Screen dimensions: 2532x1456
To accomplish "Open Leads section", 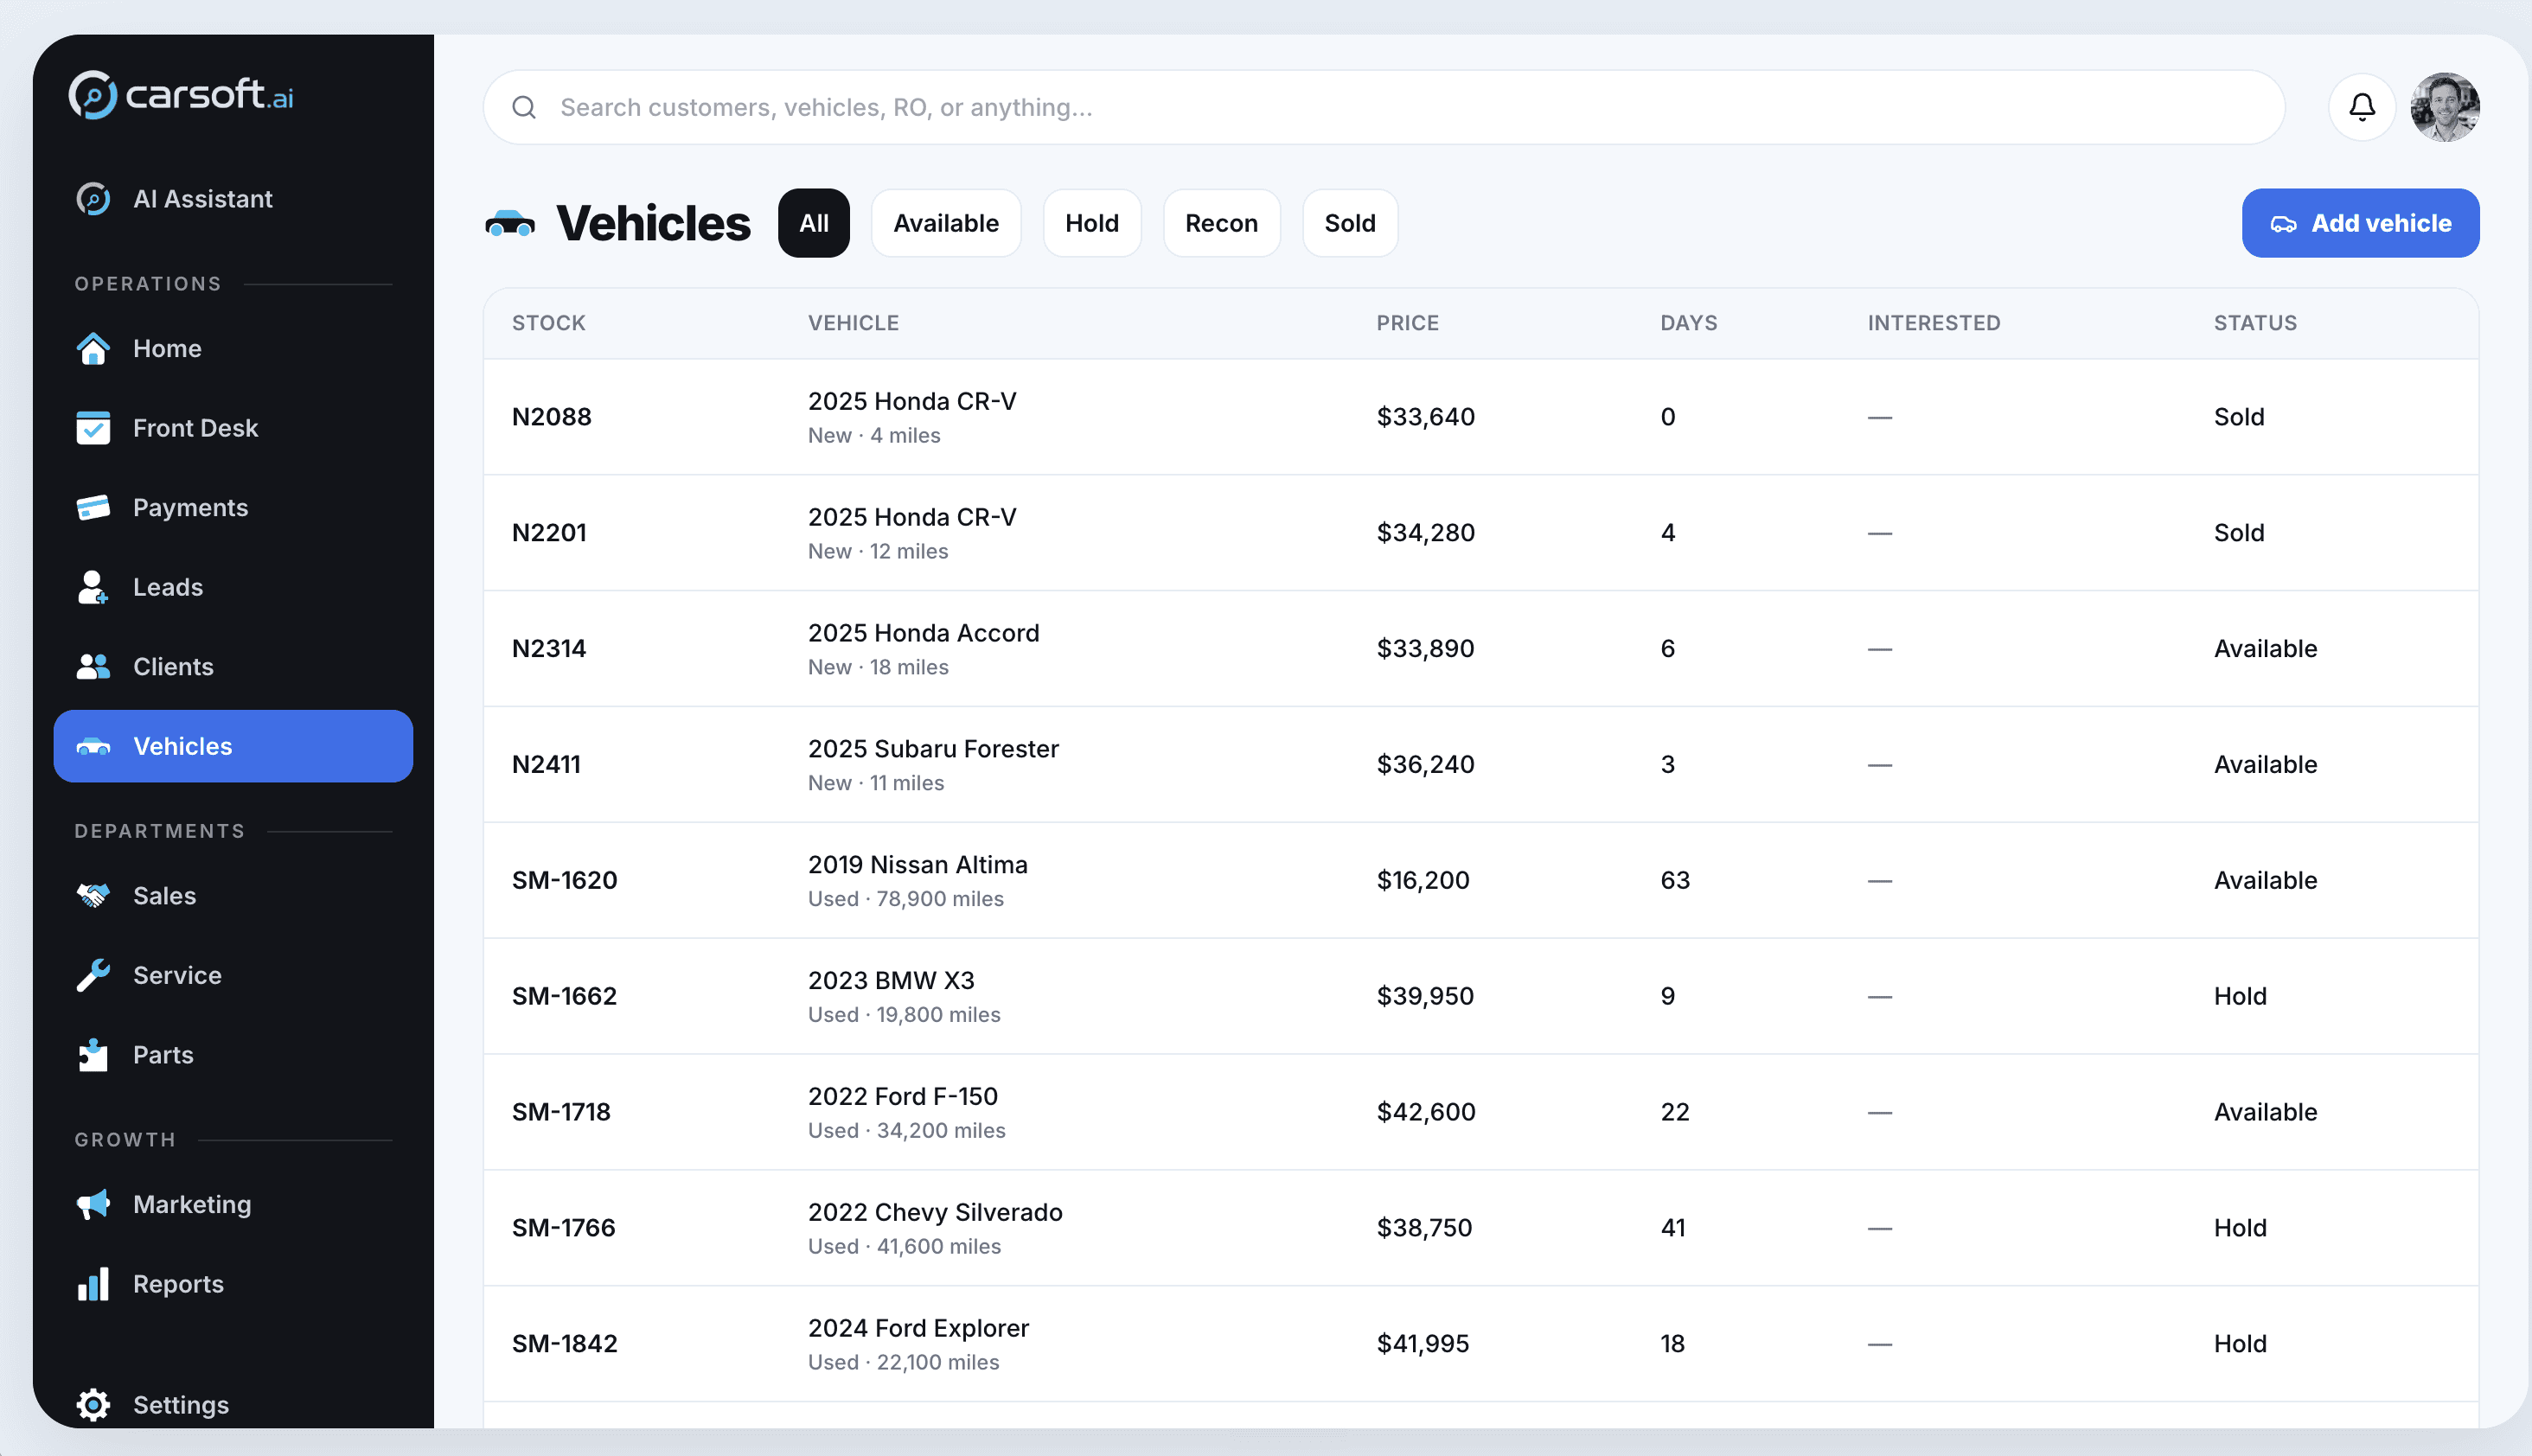I will click(x=233, y=587).
